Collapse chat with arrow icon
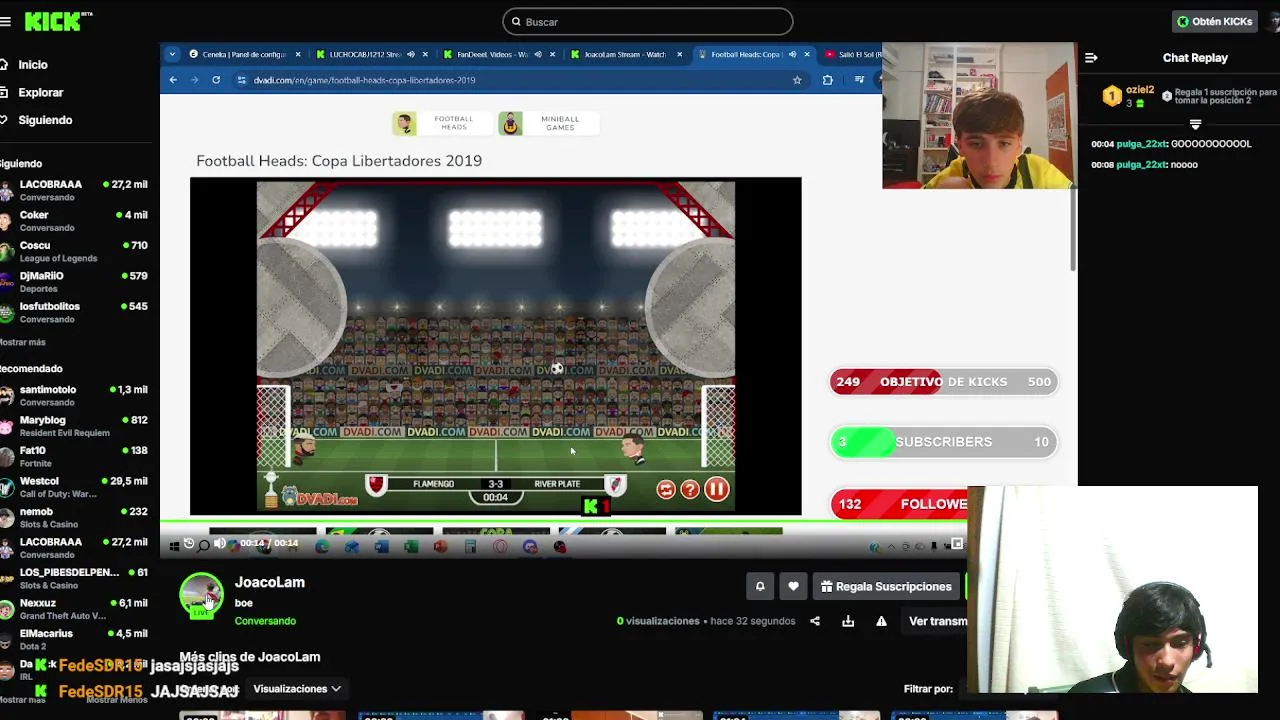This screenshot has width=1280, height=720. point(1091,58)
